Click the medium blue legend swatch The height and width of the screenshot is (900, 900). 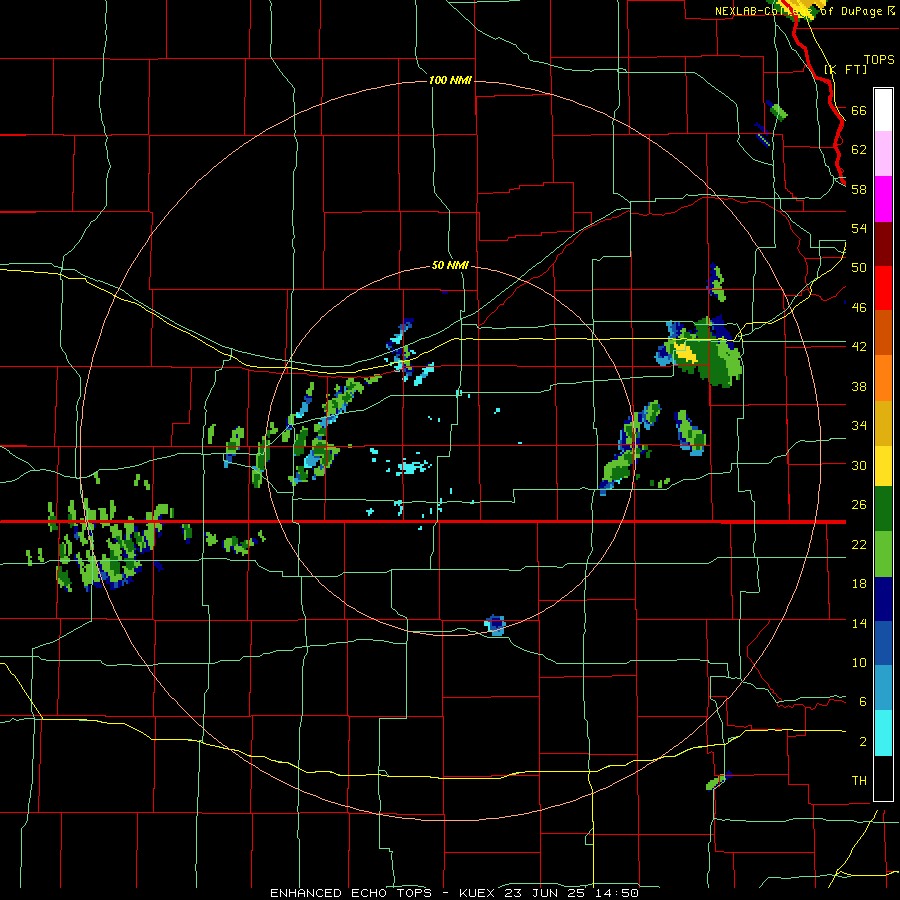pos(883,643)
